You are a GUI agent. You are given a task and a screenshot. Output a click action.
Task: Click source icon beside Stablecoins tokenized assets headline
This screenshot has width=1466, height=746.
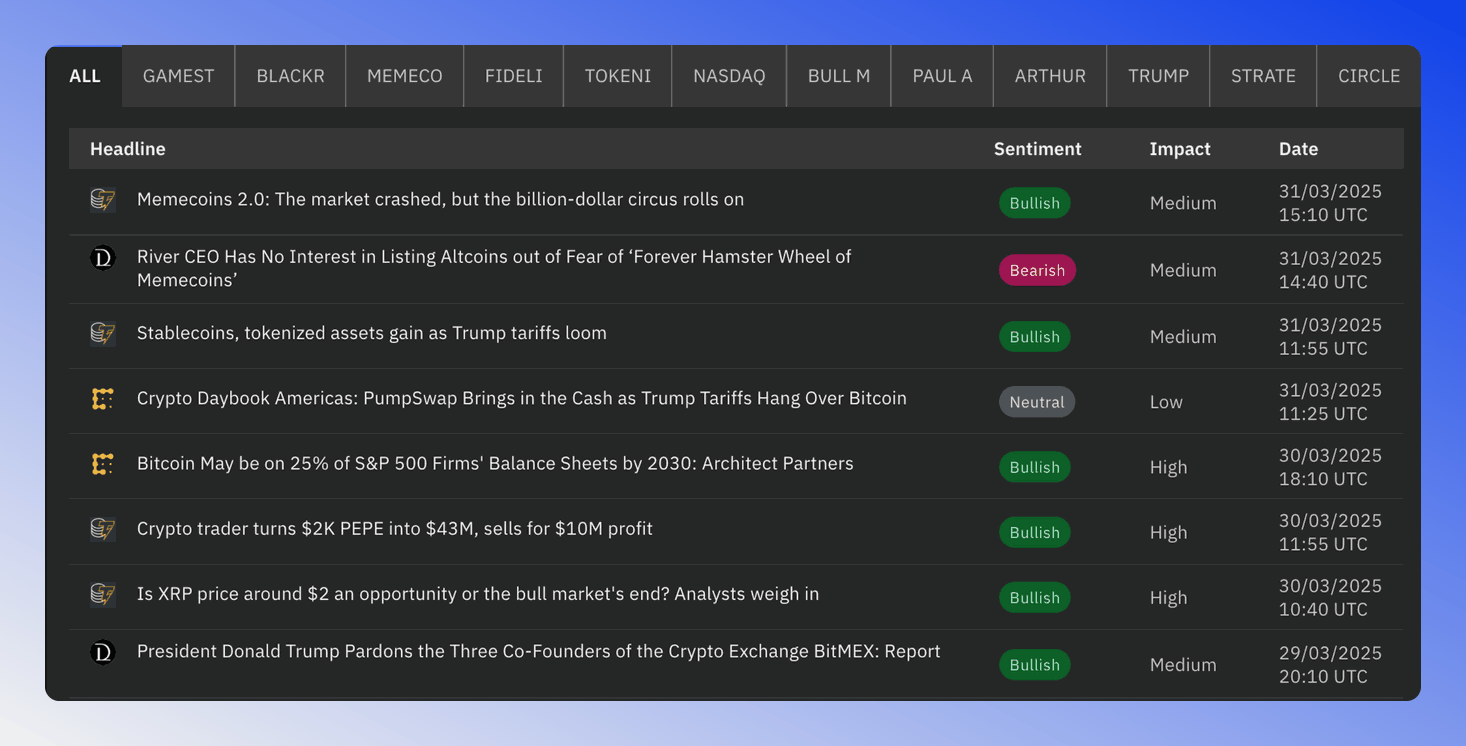click(x=103, y=334)
